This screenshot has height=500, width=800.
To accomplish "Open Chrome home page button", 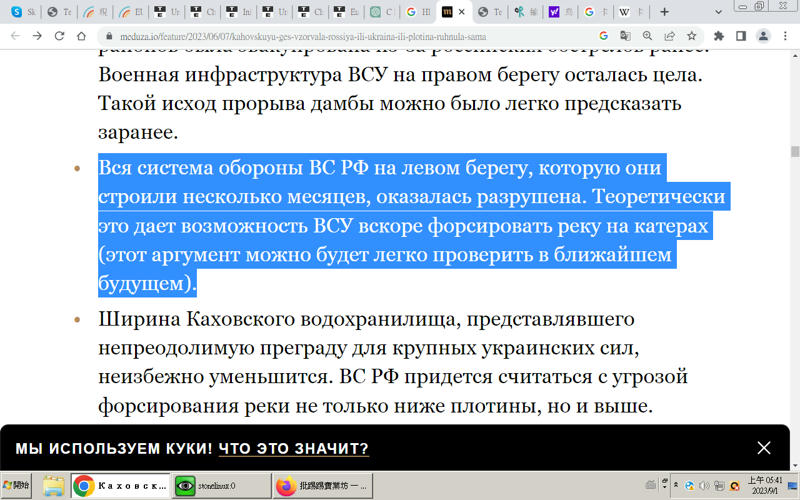I will [81, 36].
